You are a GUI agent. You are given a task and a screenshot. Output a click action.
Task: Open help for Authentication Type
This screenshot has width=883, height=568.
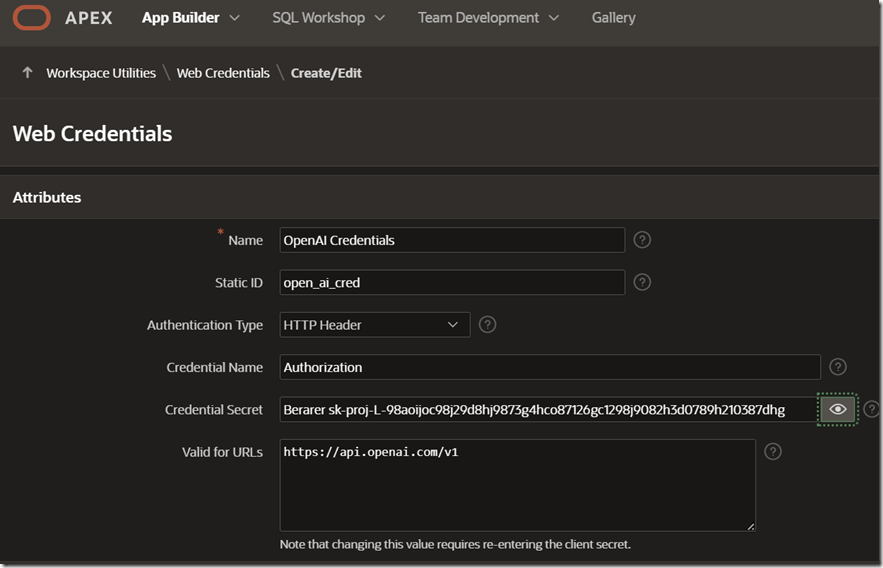click(487, 325)
